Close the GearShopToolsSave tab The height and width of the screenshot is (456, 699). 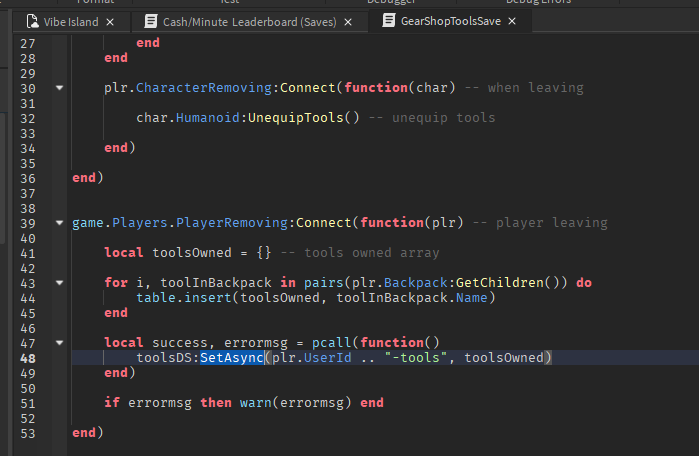tap(512, 21)
